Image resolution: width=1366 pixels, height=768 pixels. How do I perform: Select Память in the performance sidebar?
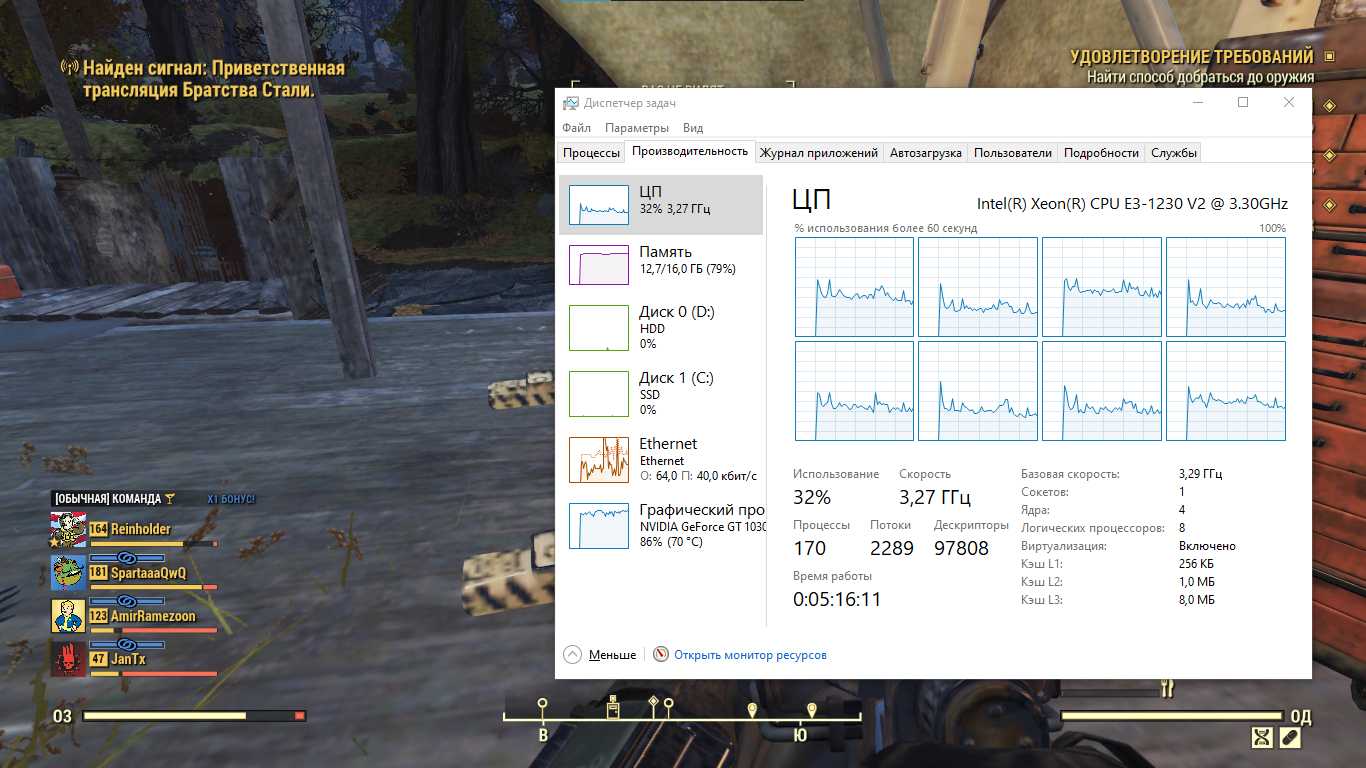(x=661, y=265)
